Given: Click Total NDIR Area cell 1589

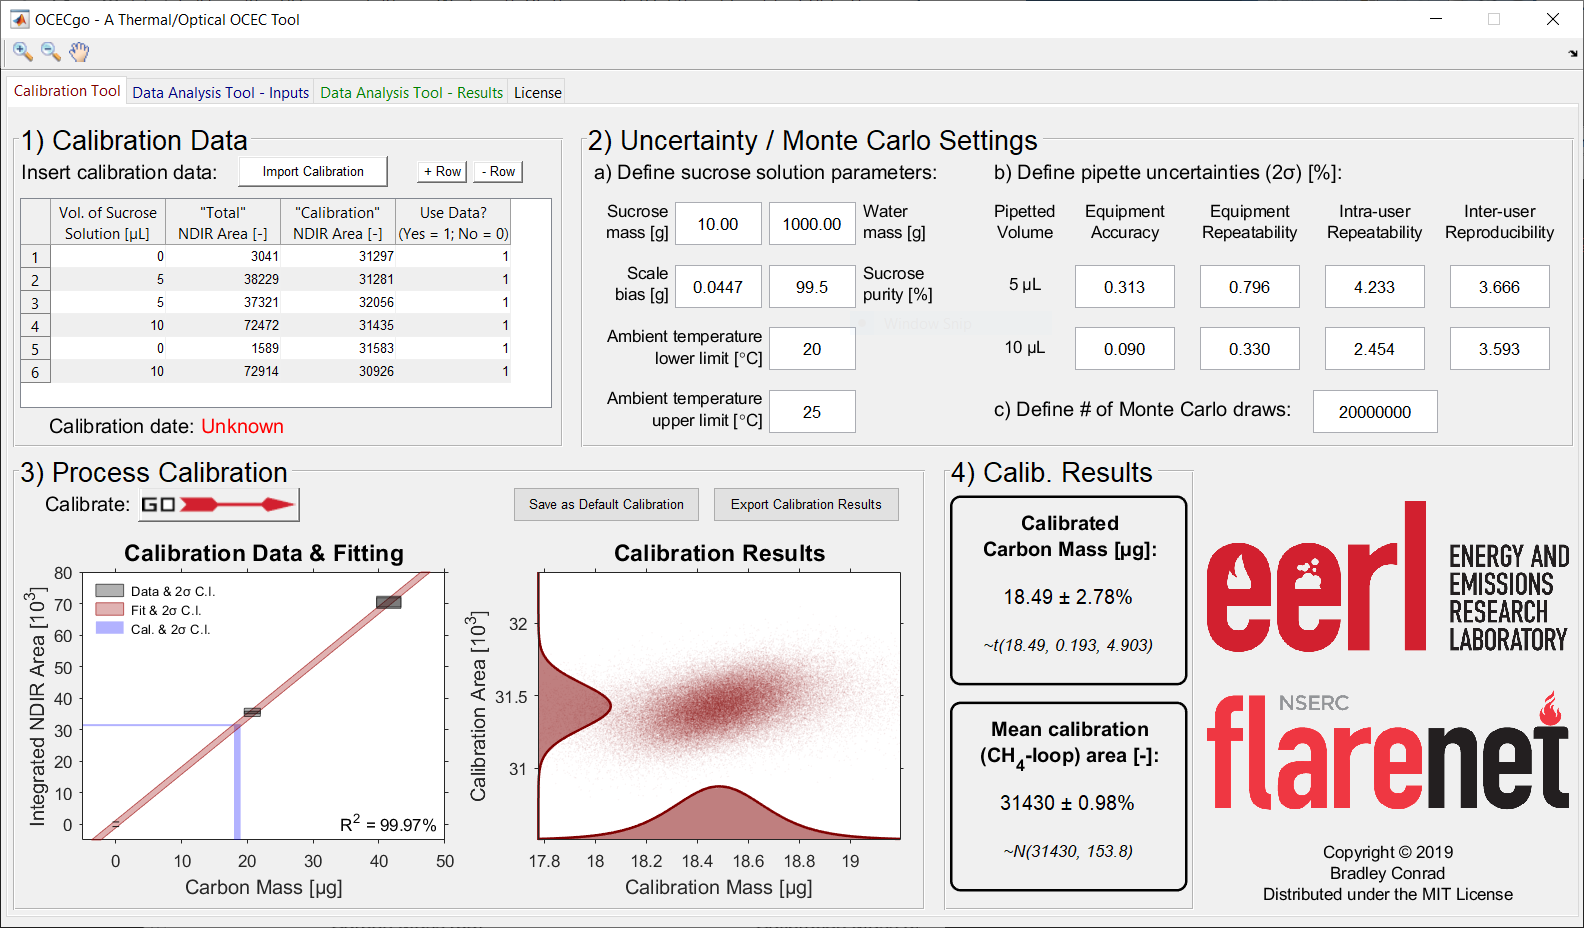Looking at the screenshot, I should 223,349.
